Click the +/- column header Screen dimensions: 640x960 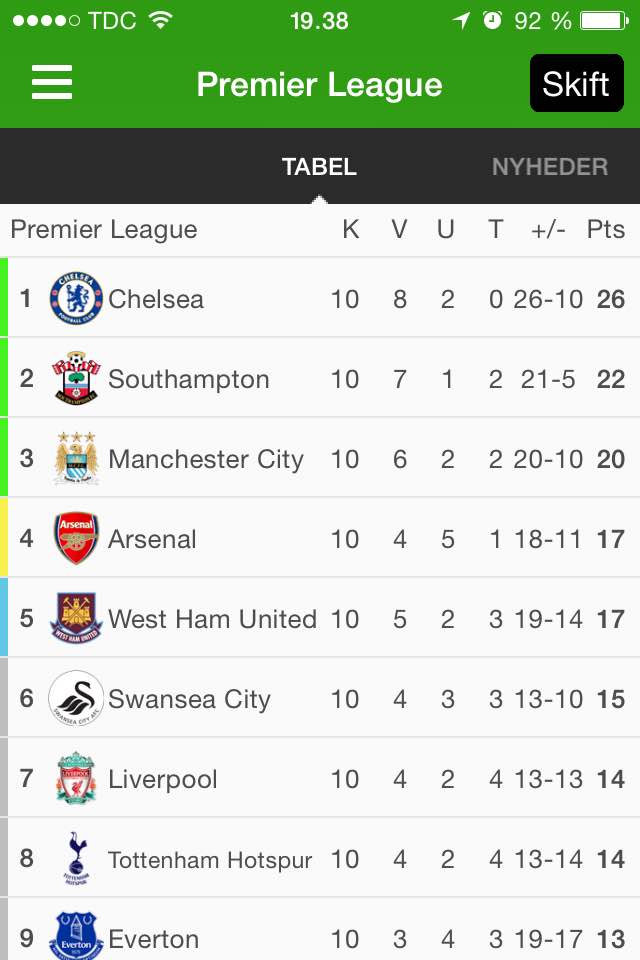(x=548, y=230)
